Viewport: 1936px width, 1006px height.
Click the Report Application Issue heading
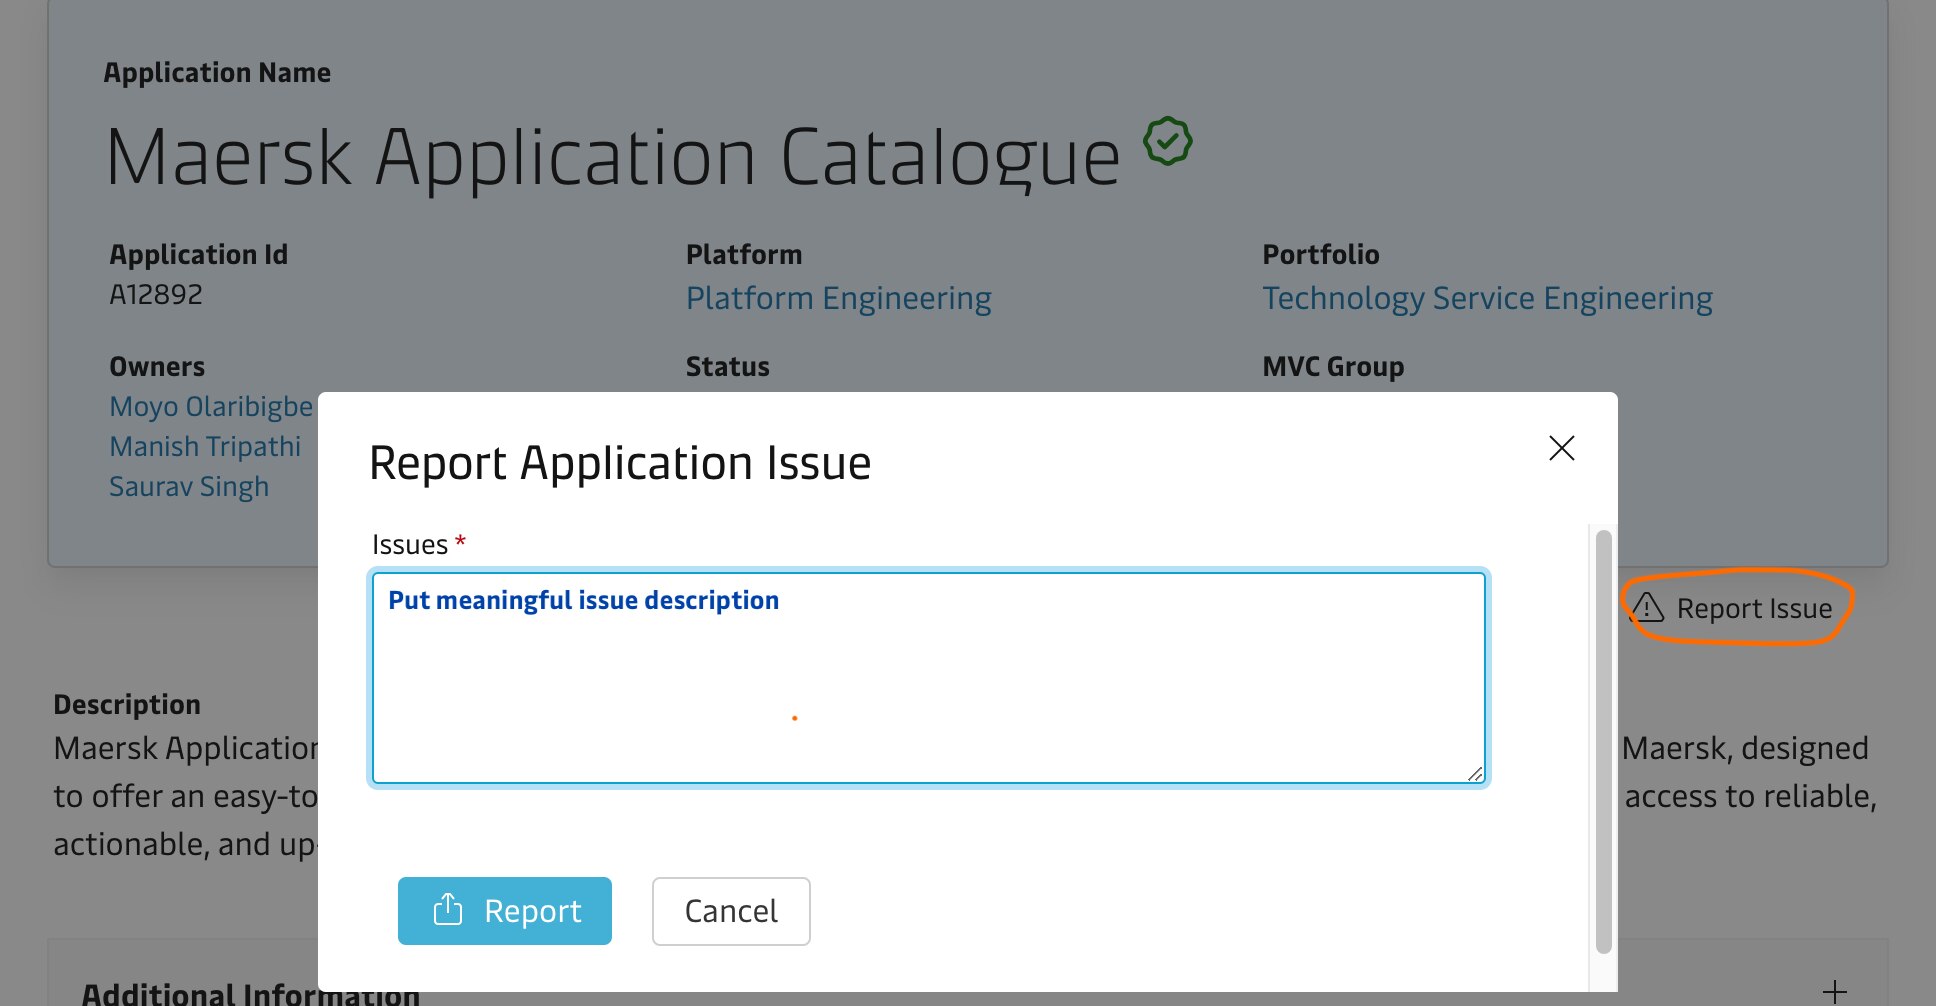coord(620,463)
